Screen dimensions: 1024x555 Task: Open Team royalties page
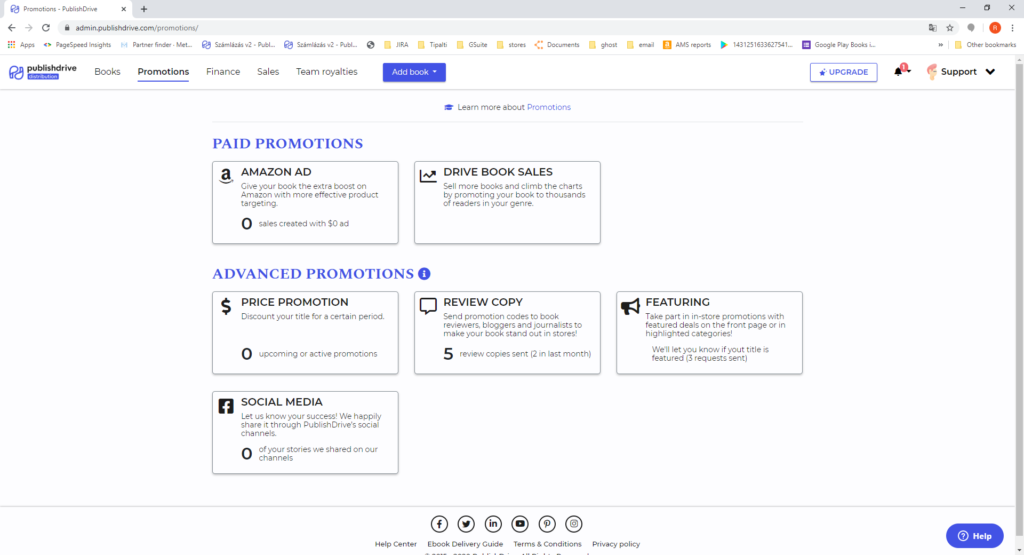pos(327,72)
